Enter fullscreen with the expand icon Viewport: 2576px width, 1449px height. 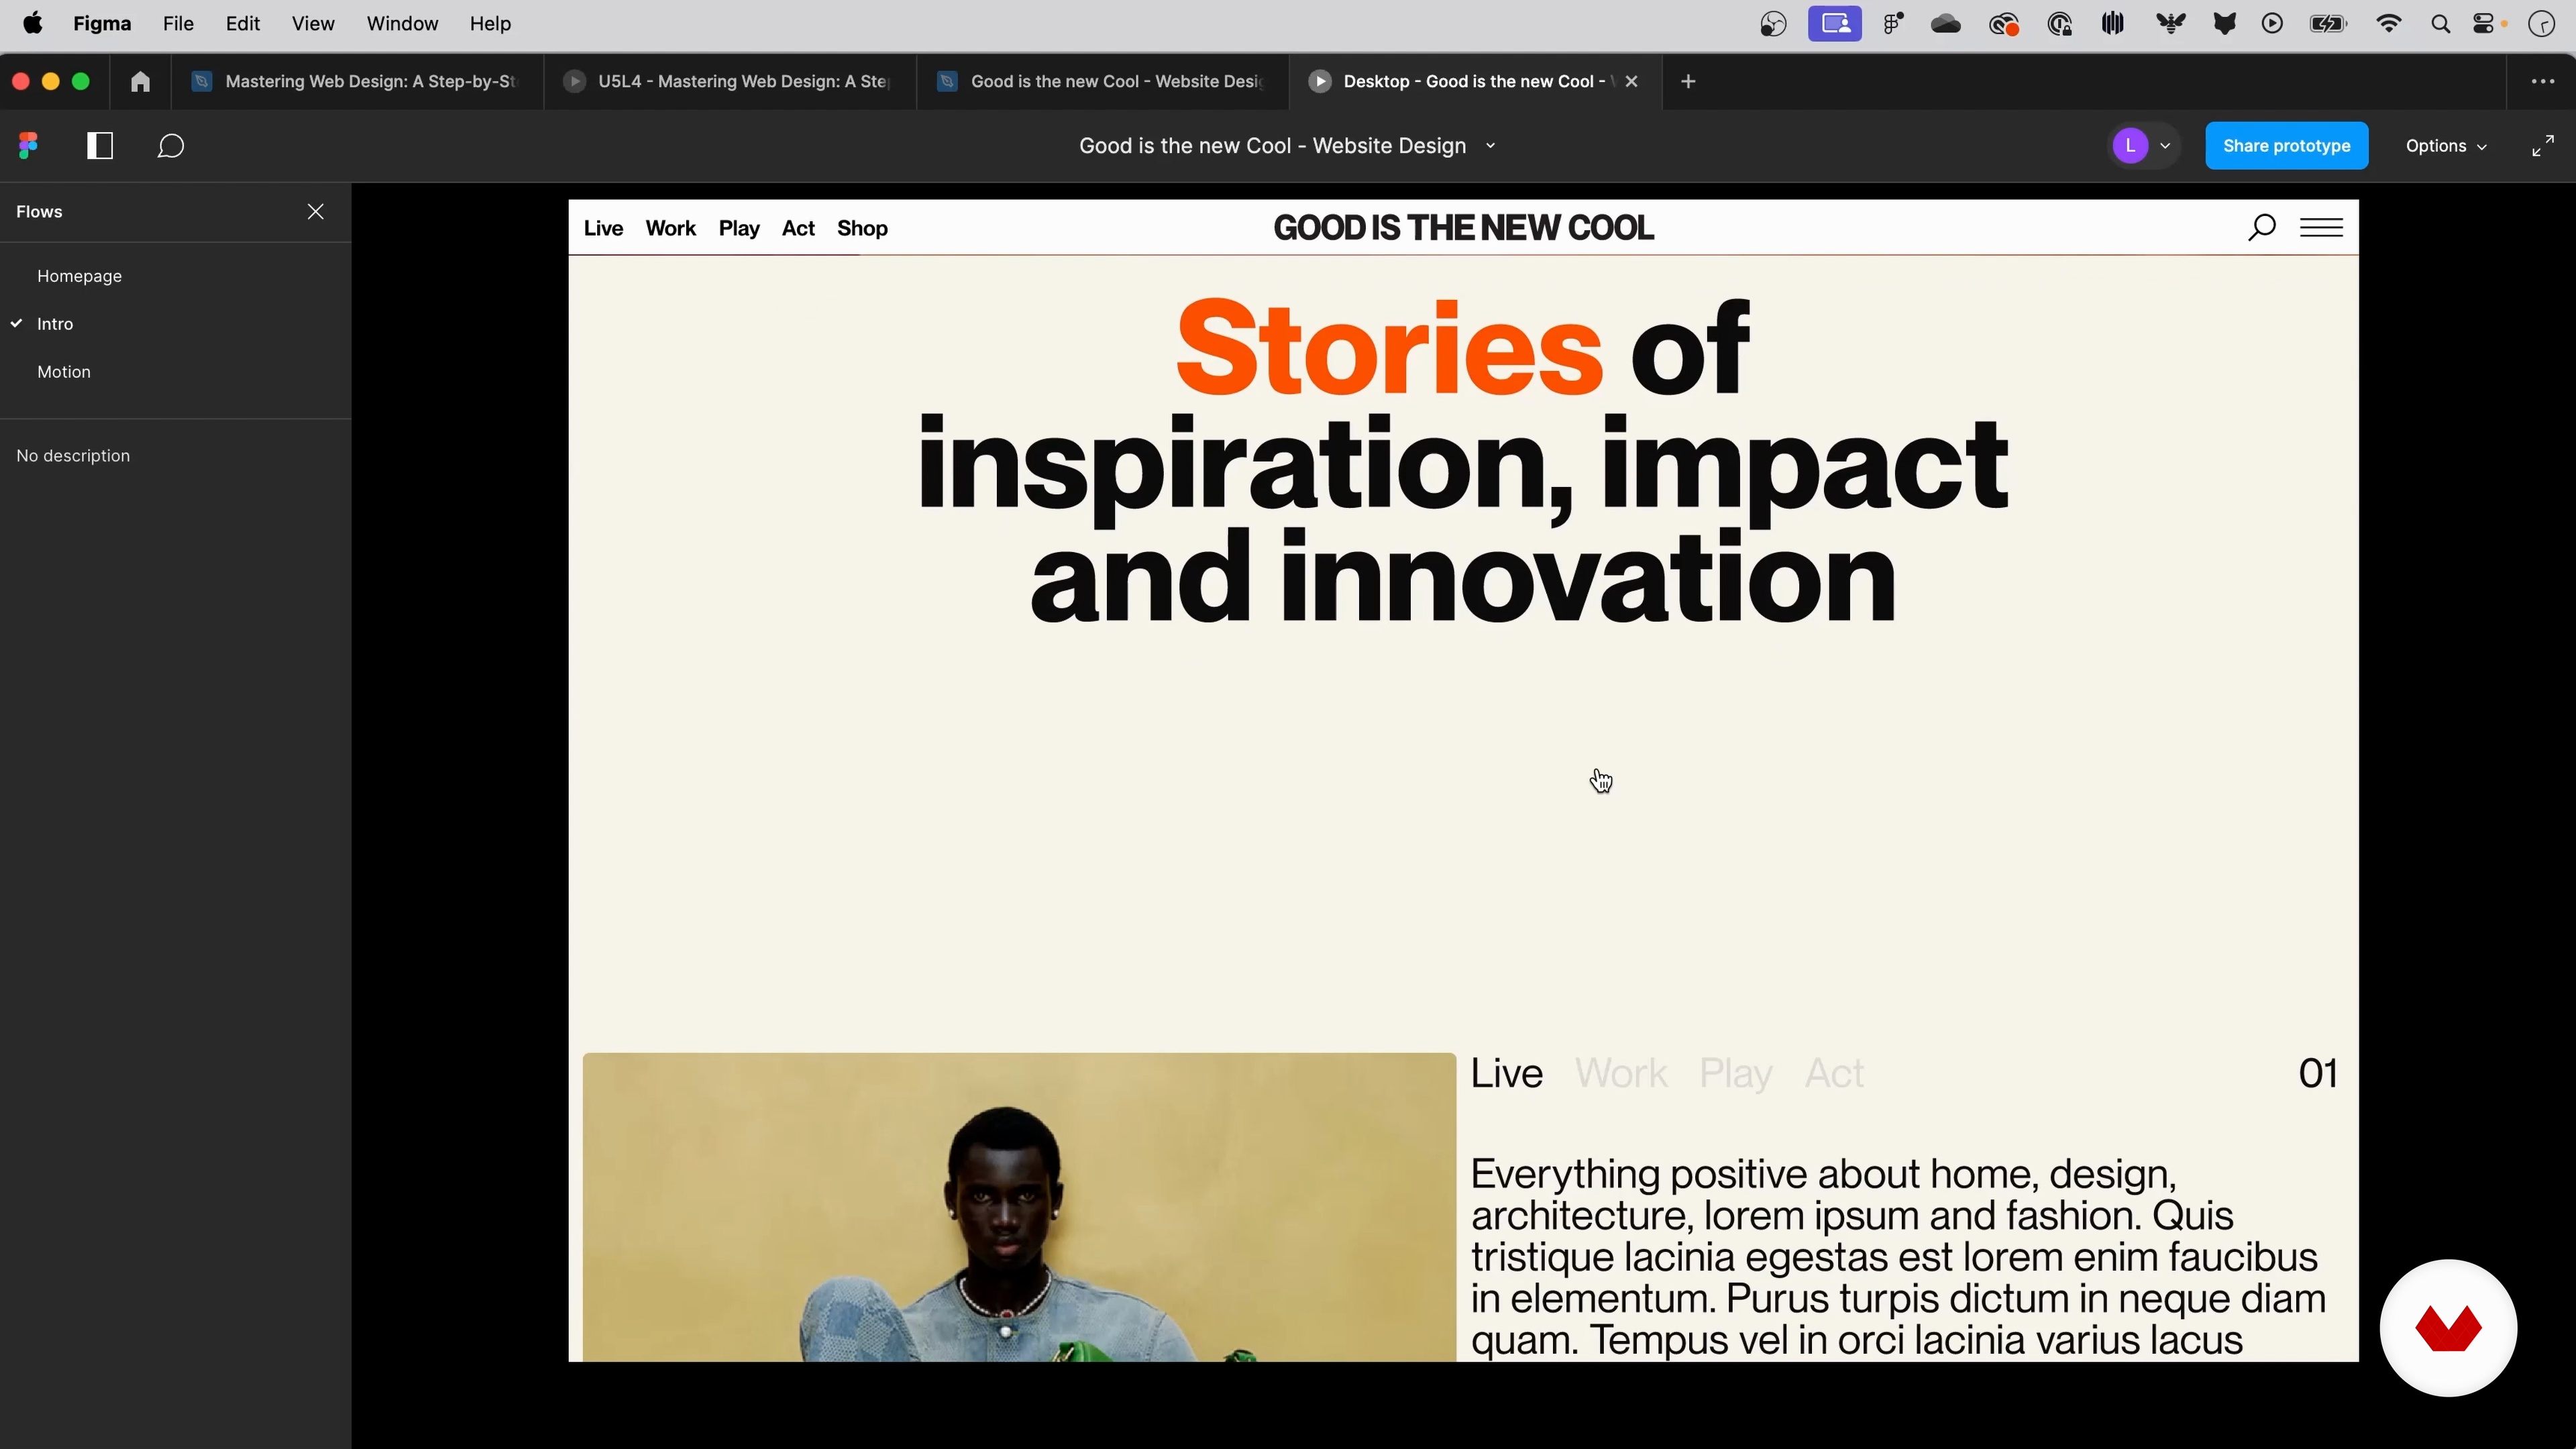2543,146
